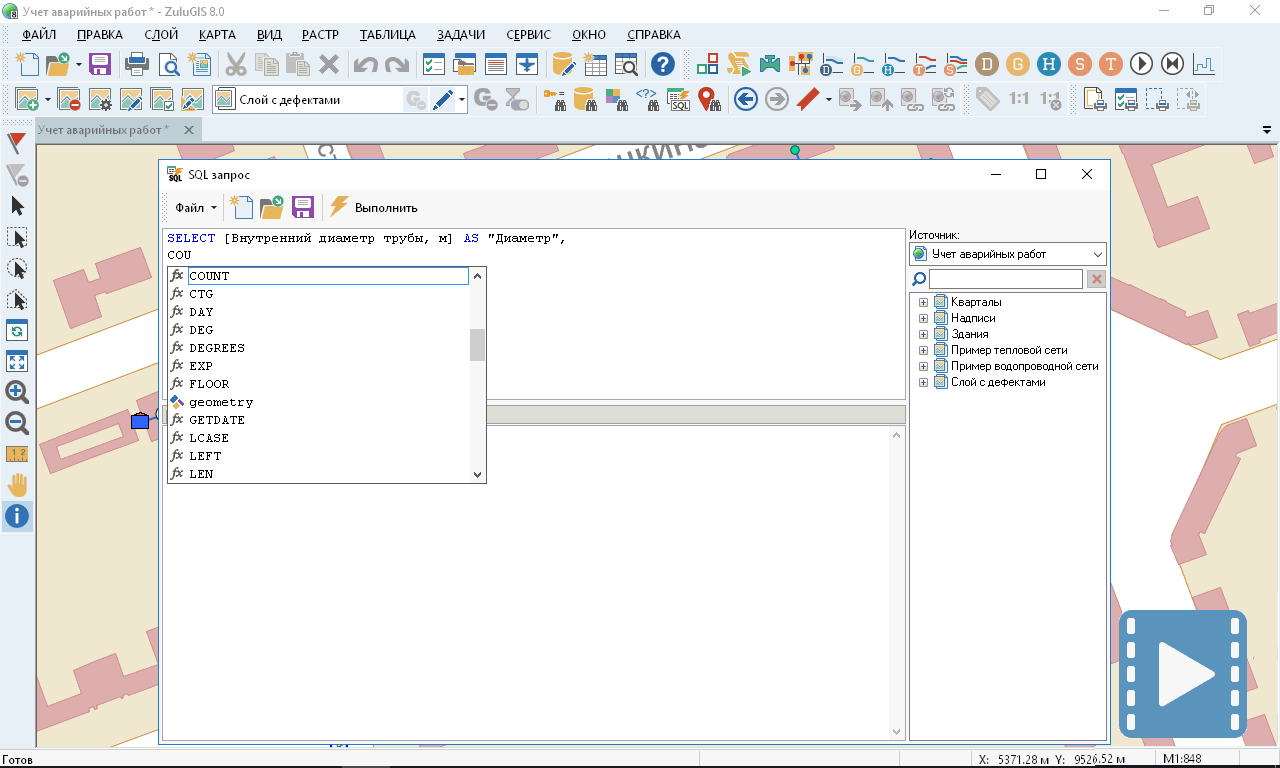Select the pan hand tool
Viewport: 1280px width, 768px height.
(x=17, y=485)
